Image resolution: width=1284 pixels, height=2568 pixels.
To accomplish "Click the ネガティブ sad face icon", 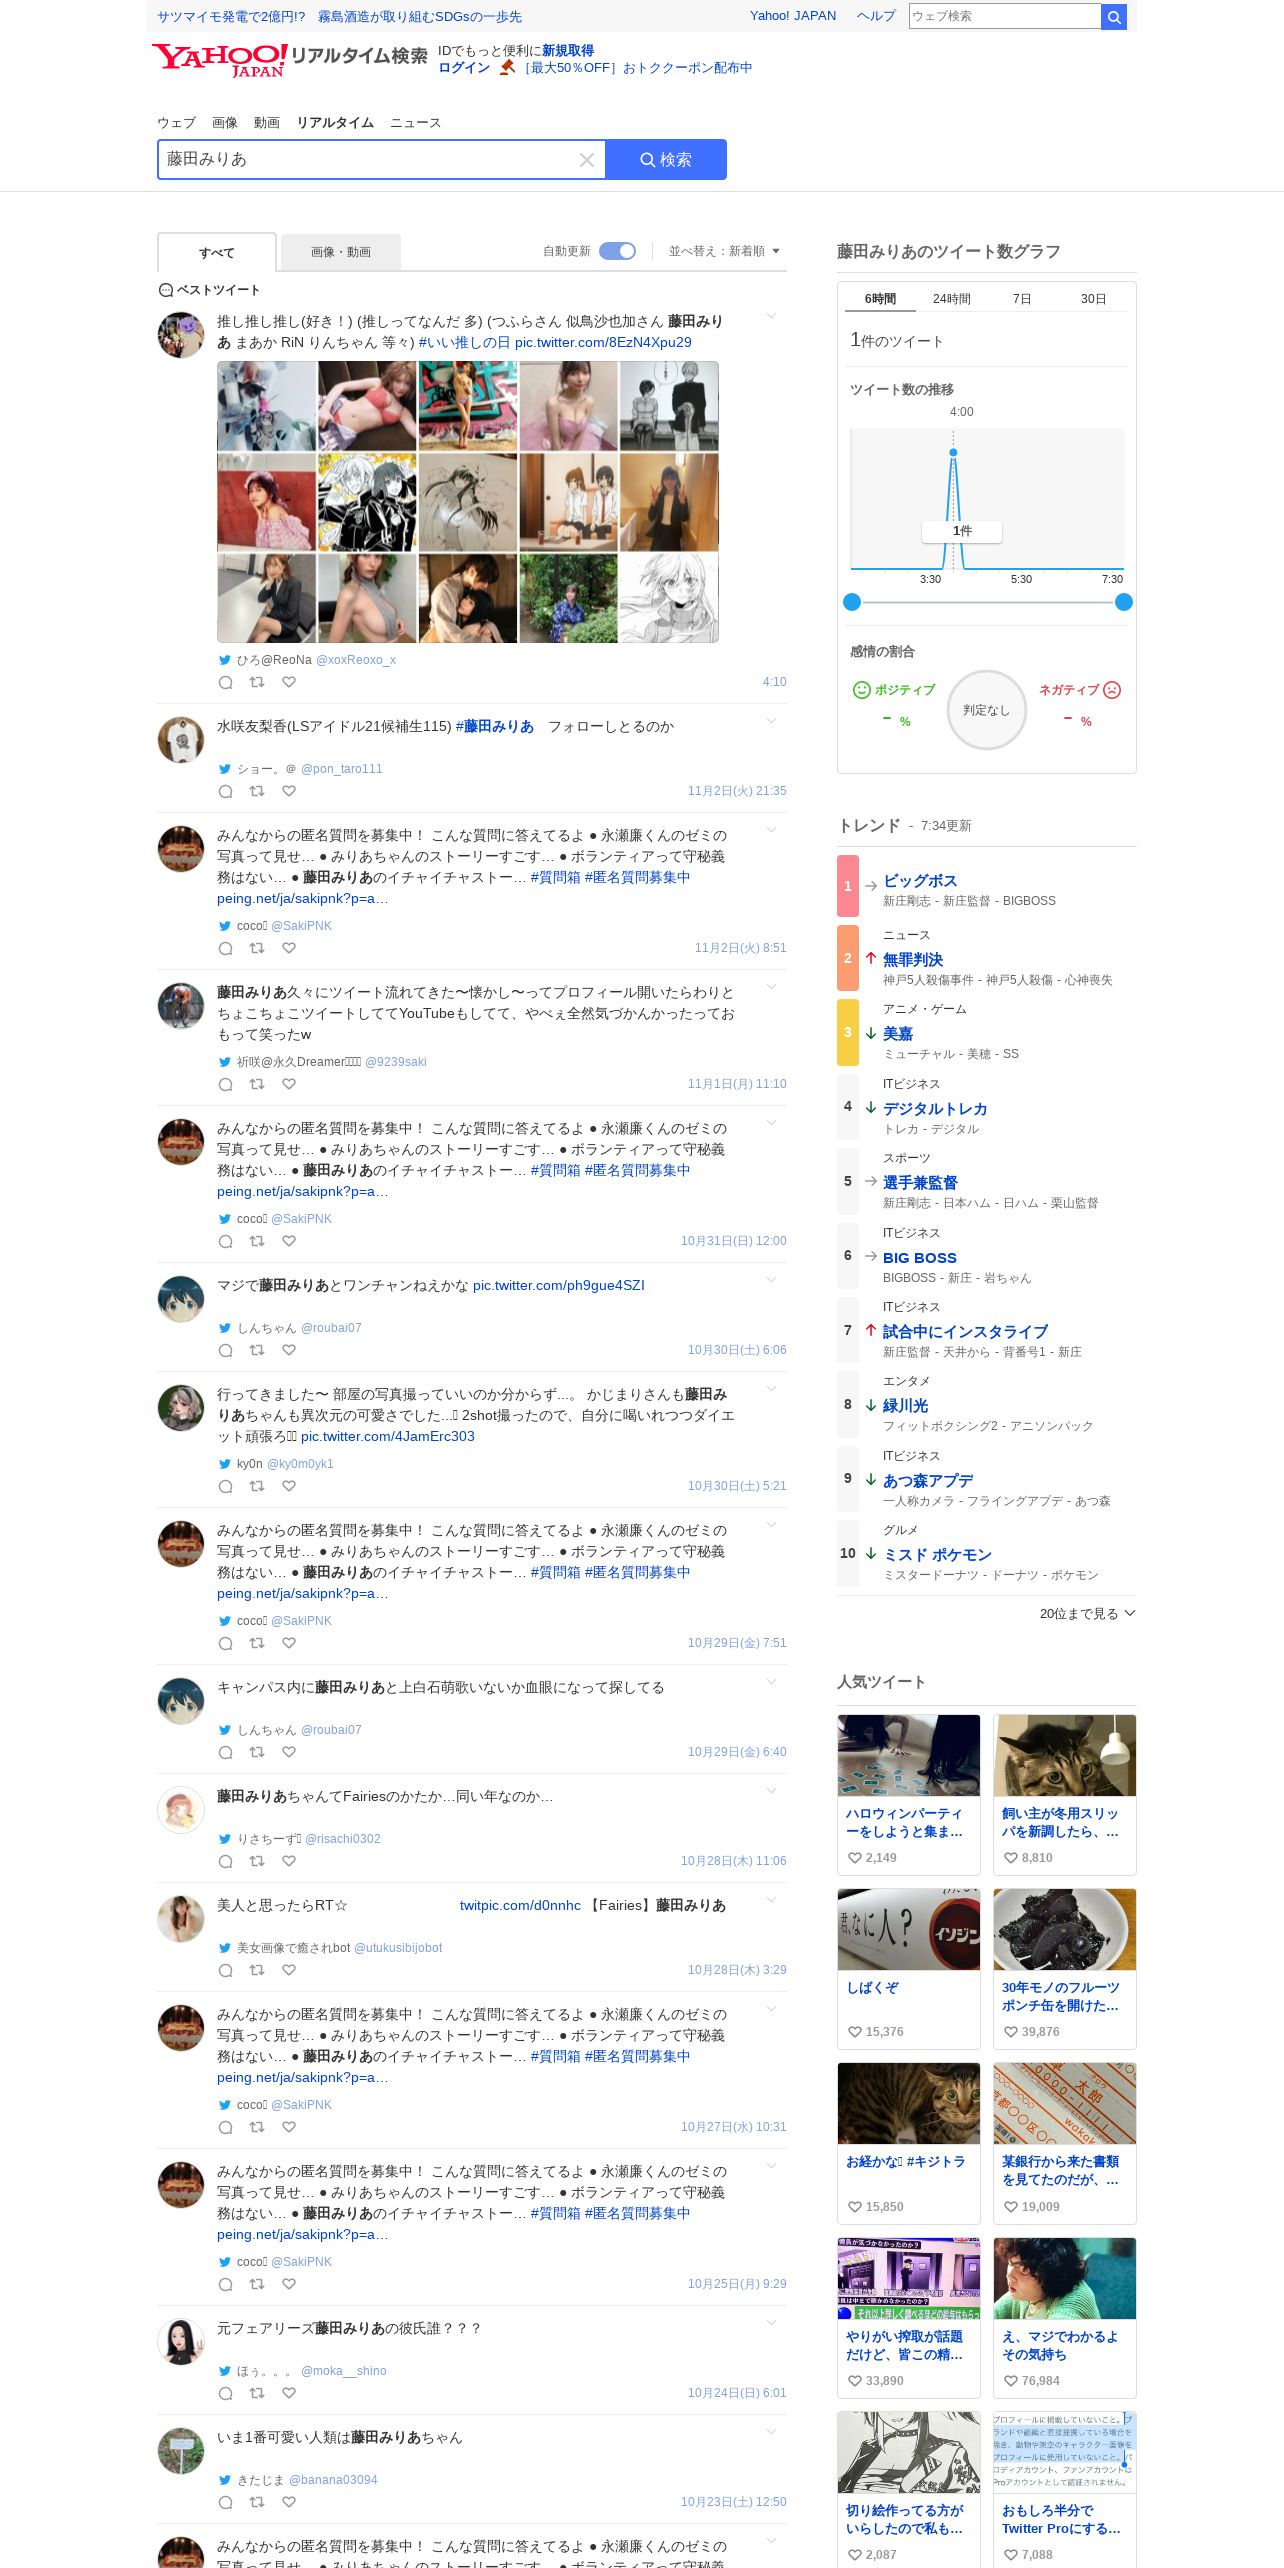I will click(1112, 690).
